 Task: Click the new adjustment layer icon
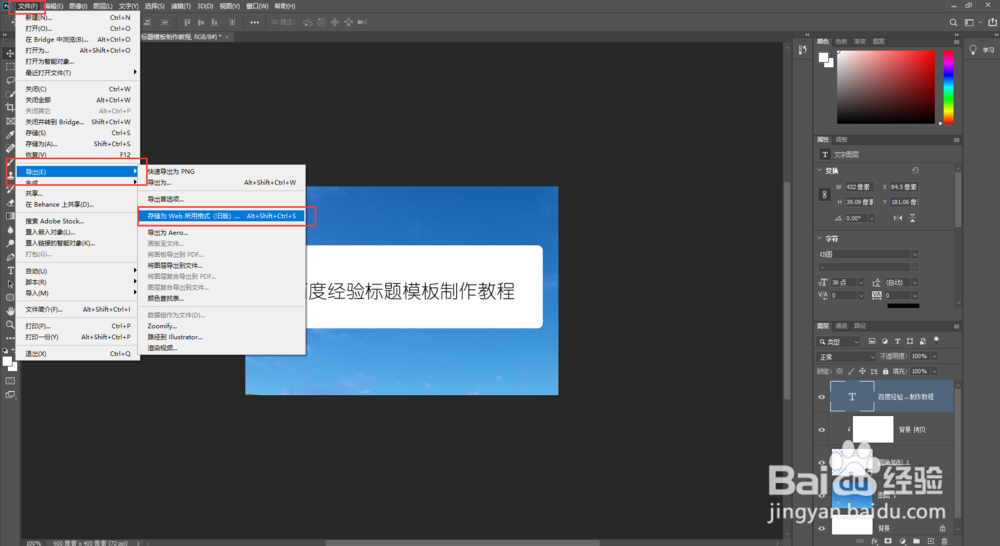coord(902,541)
